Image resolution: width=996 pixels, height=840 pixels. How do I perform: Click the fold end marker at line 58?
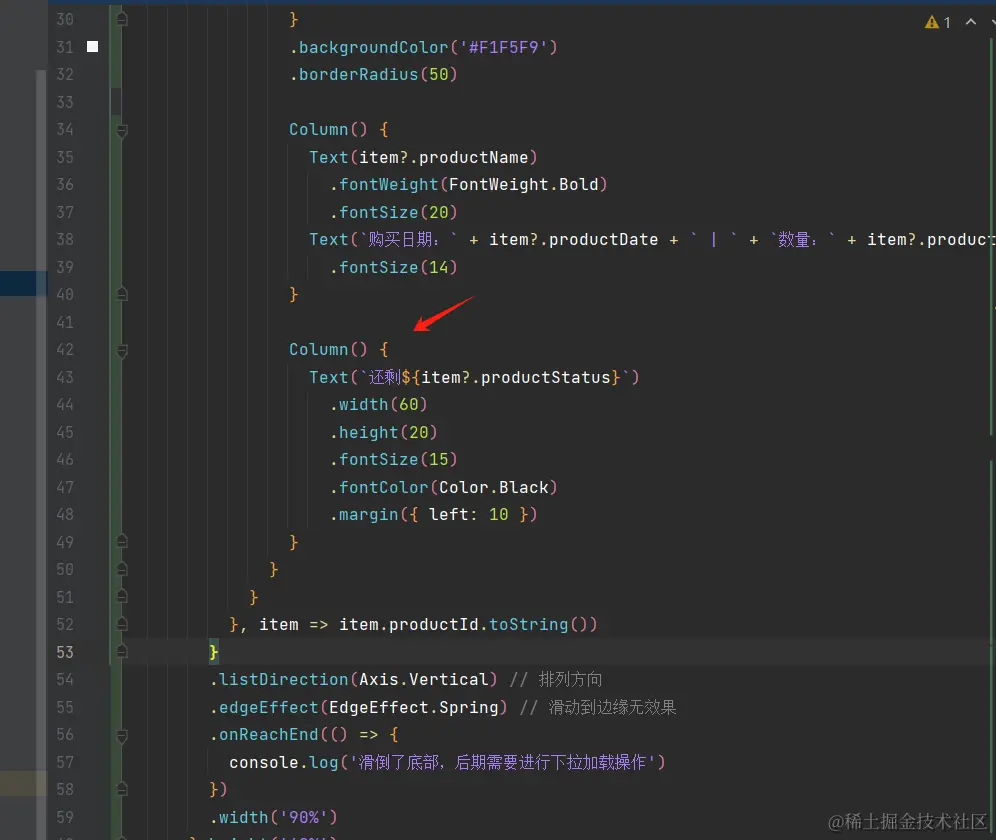click(122, 789)
